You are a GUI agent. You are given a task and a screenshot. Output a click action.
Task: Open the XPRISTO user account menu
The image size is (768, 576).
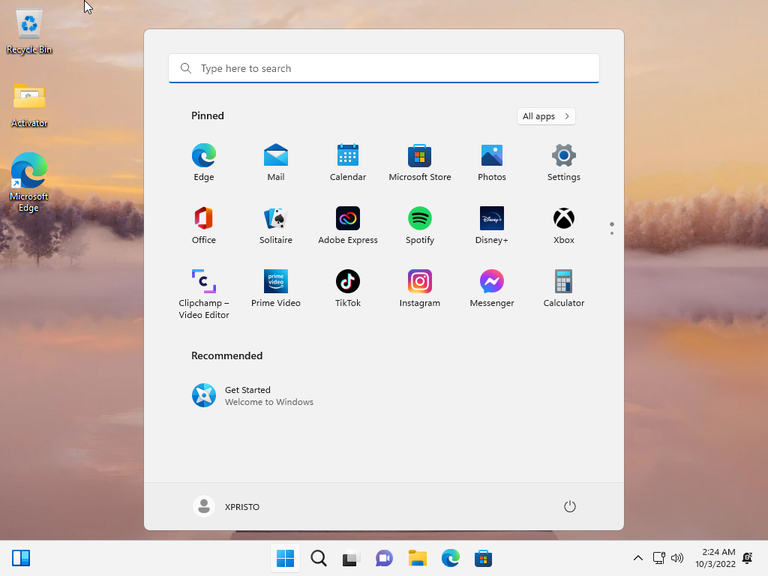click(x=227, y=506)
